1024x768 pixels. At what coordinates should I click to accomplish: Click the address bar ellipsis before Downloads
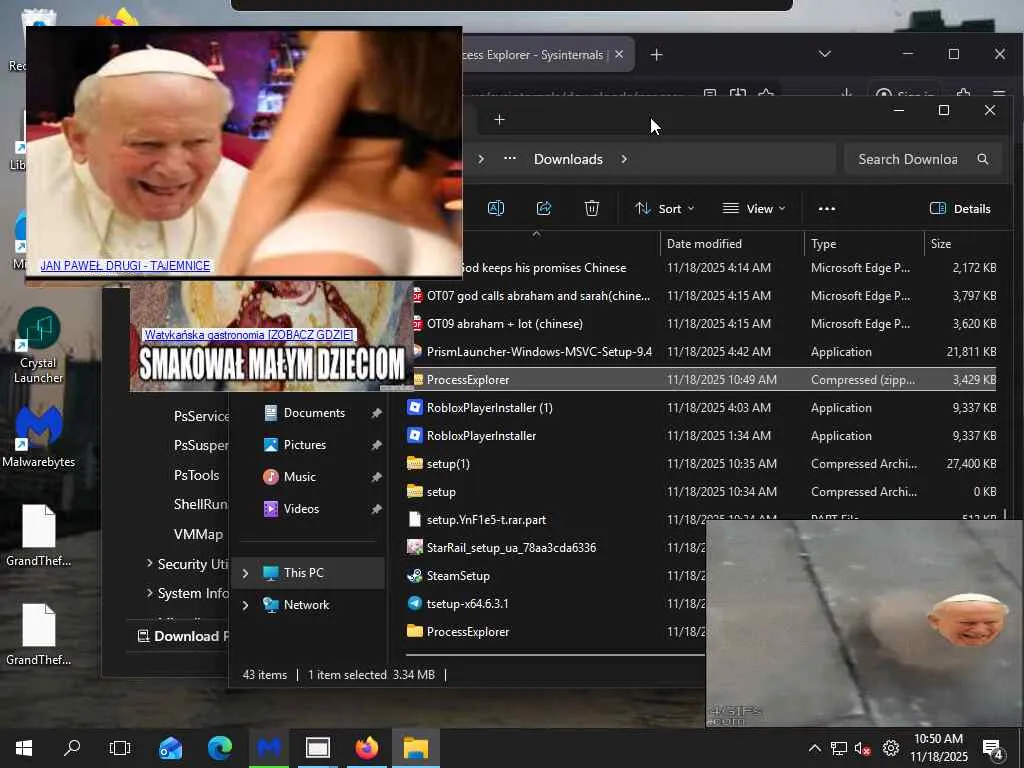[x=510, y=159]
